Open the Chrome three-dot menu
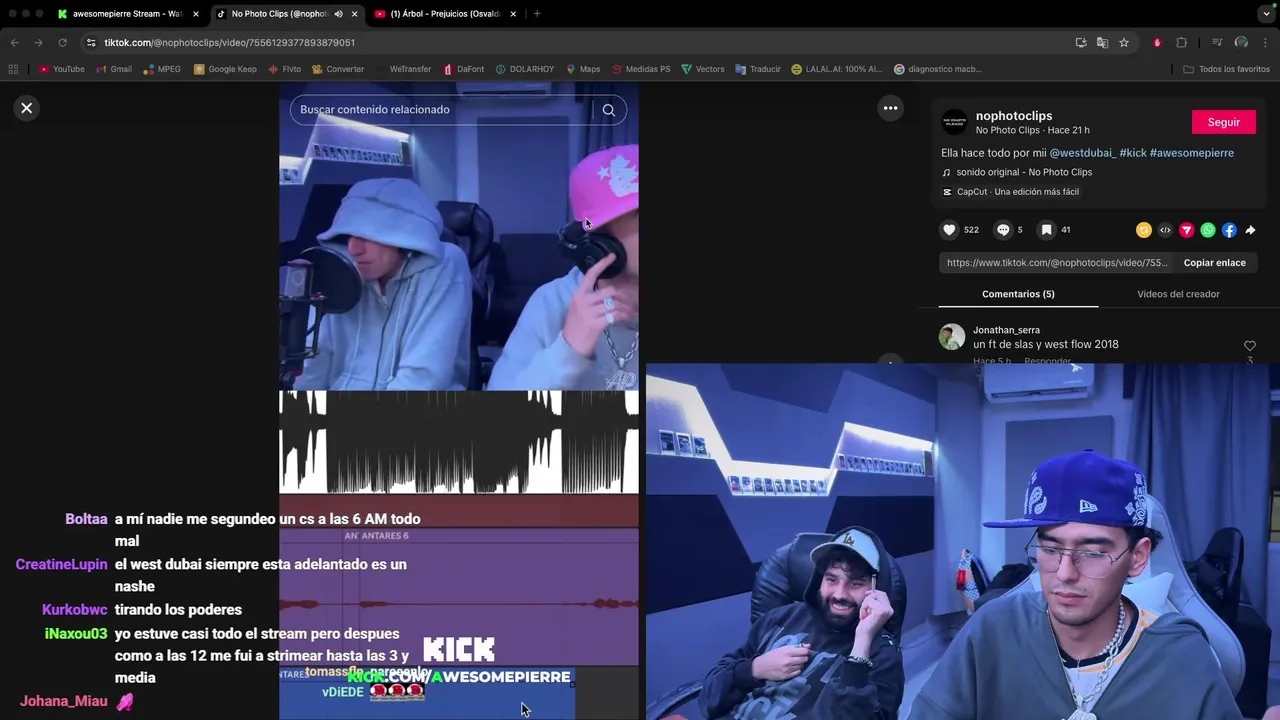The height and width of the screenshot is (720, 1280). coord(1265,43)
